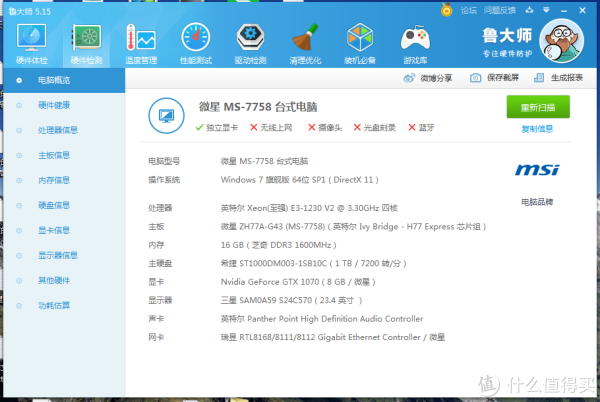Minimize the 鲁大师 window
The image size is (600, 402).
564,11
